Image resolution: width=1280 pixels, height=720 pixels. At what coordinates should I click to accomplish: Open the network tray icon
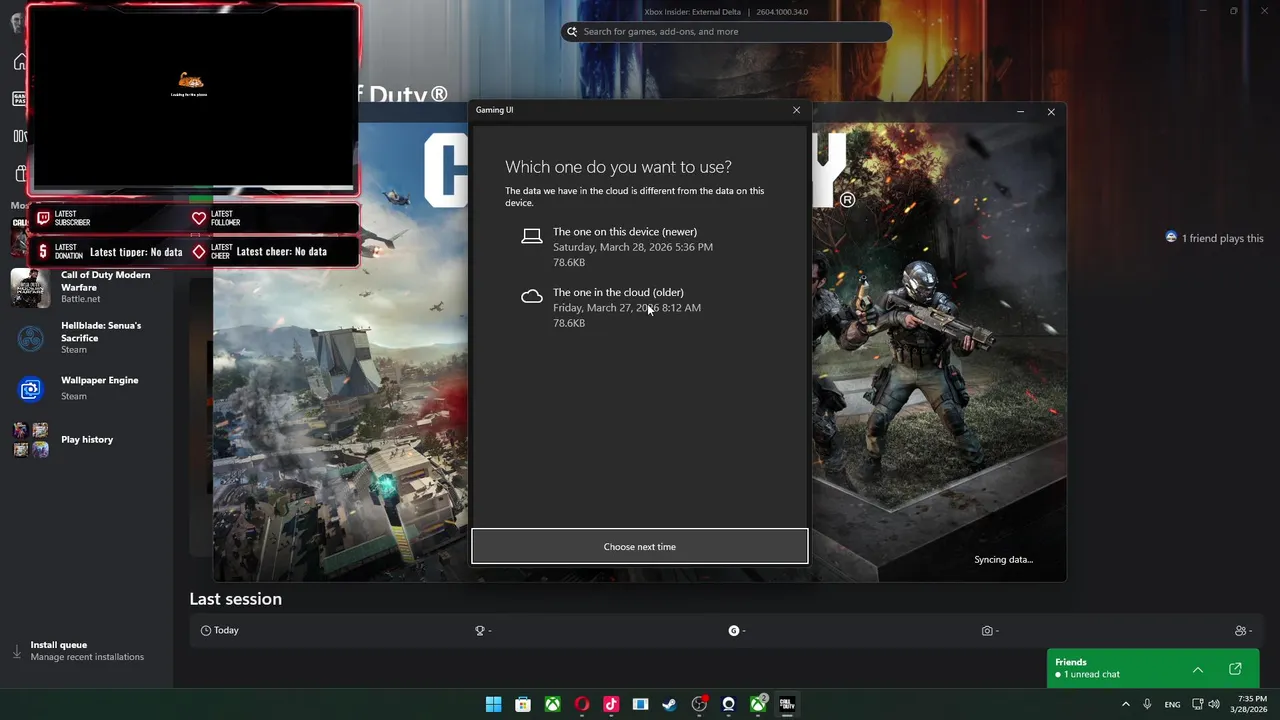1198,704
